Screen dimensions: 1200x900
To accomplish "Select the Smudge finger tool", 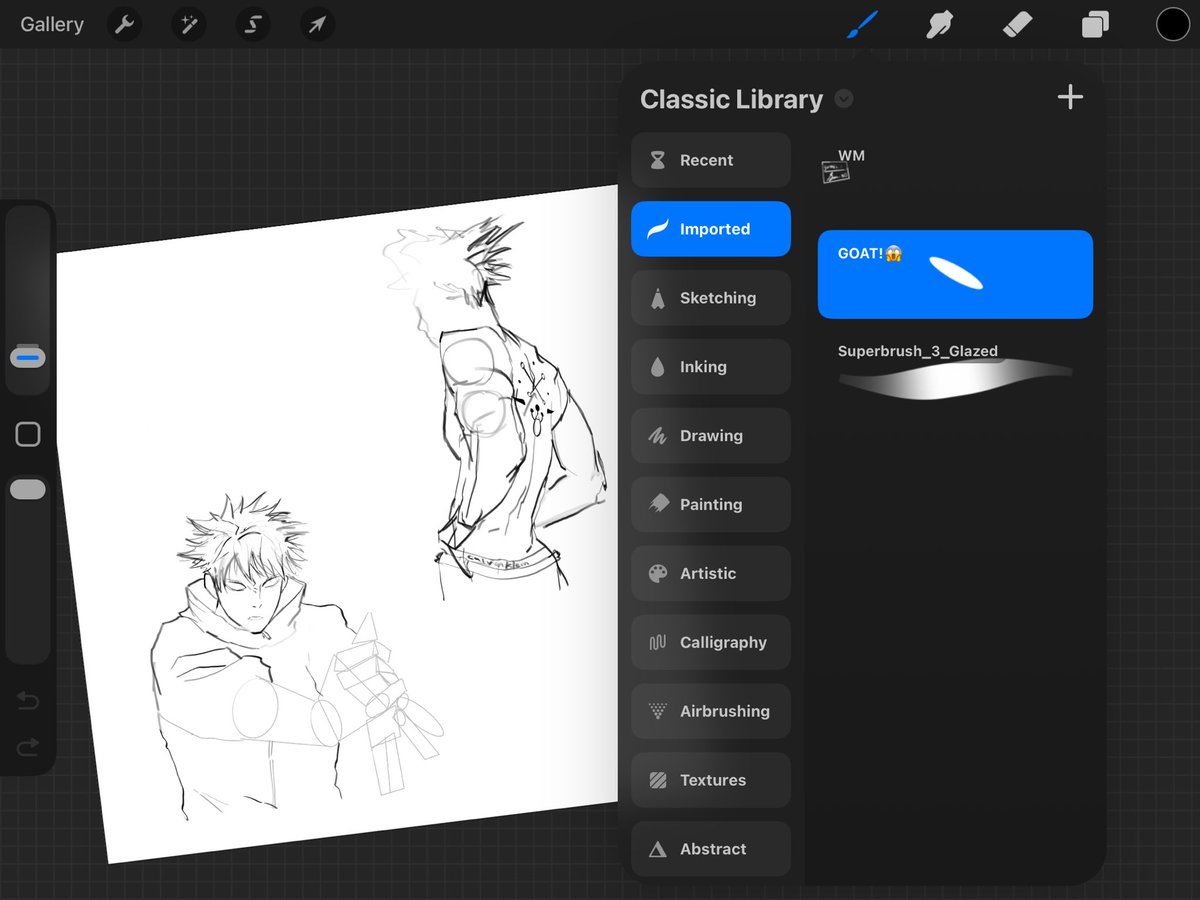I will [x=939, y=24].
